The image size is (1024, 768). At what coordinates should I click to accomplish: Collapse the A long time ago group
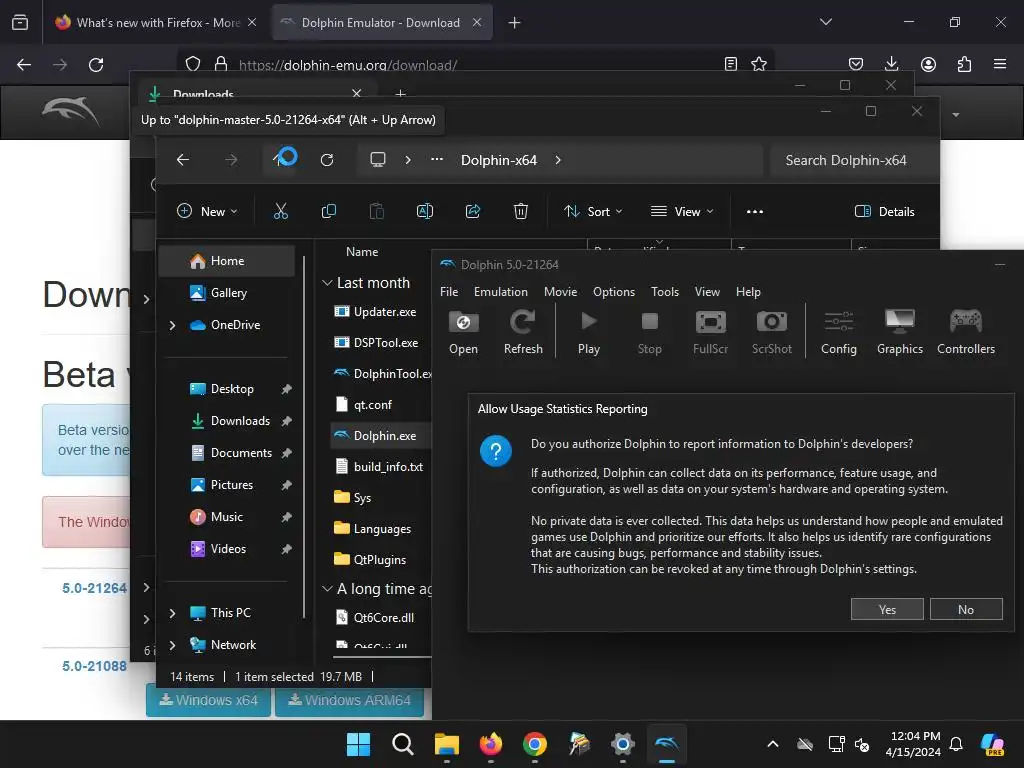tap(327, 588)
